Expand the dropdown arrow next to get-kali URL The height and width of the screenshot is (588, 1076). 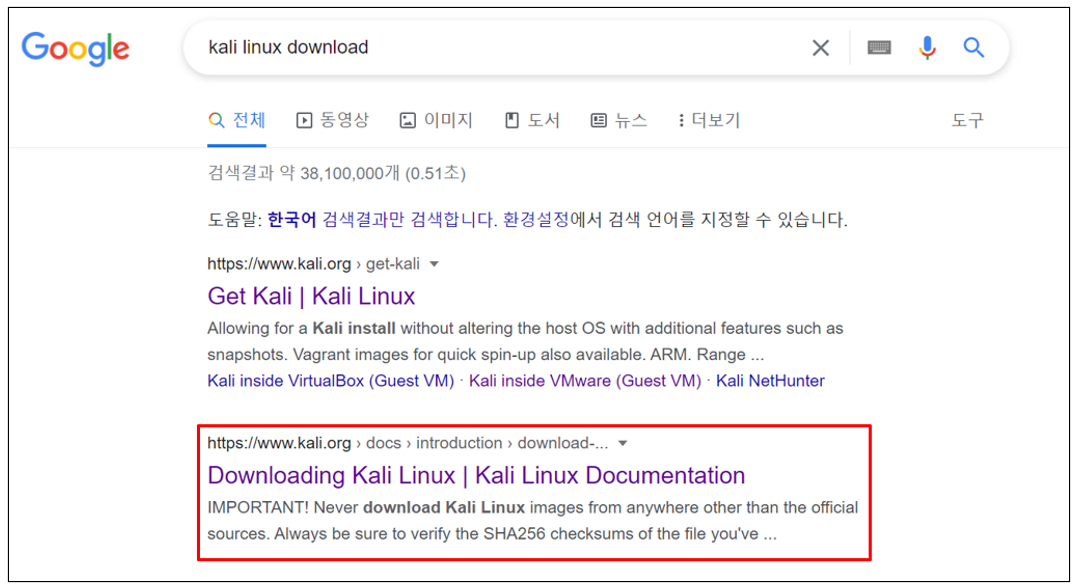pyautogui.click(x=434, y=264)
